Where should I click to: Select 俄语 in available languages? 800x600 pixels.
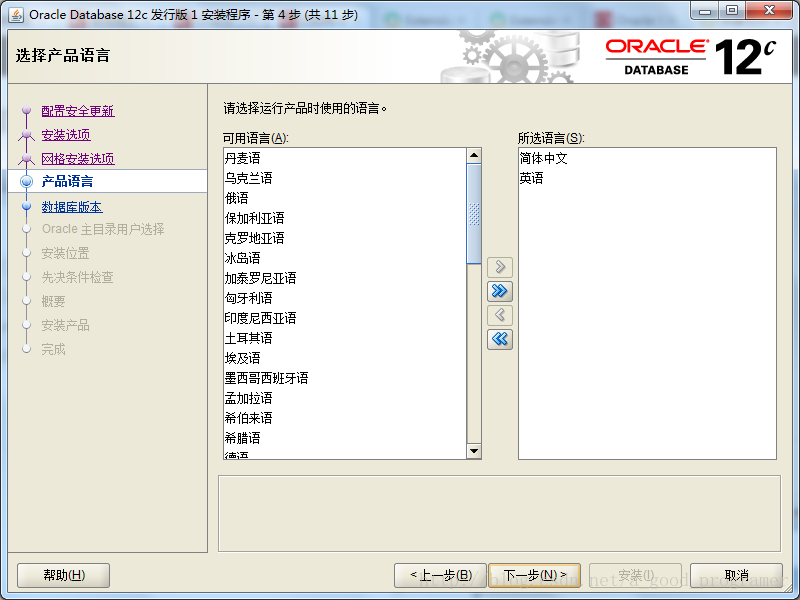[x=345, y=198]
